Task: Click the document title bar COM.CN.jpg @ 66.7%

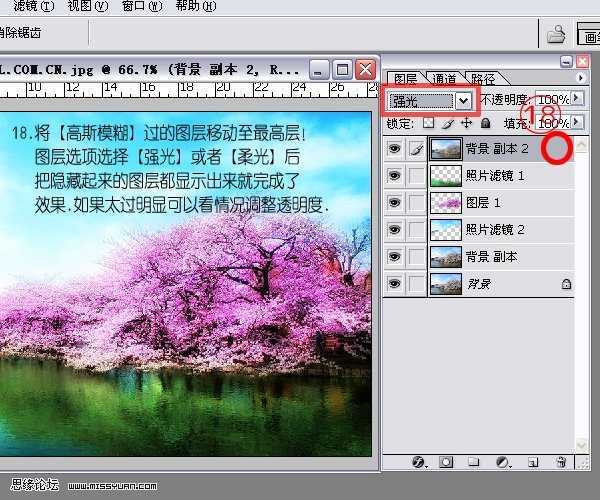Action: pos(151,70)
